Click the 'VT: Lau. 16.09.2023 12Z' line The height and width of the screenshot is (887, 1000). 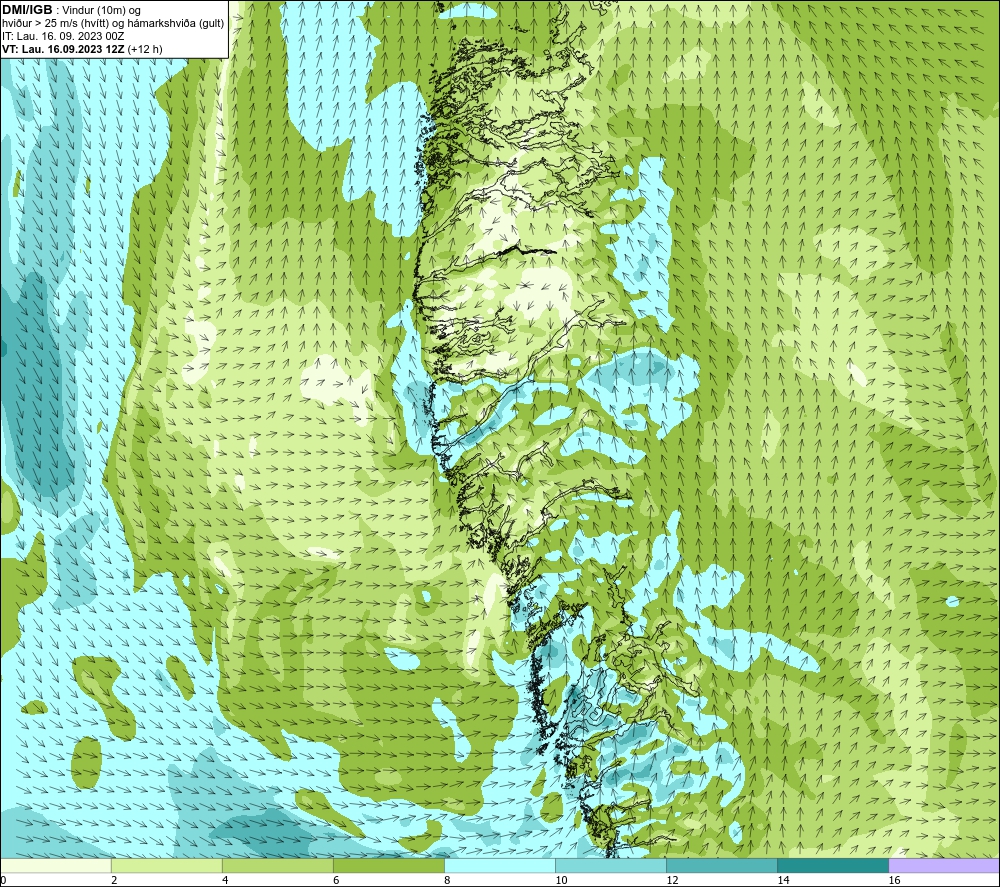(x=64, y=49)
